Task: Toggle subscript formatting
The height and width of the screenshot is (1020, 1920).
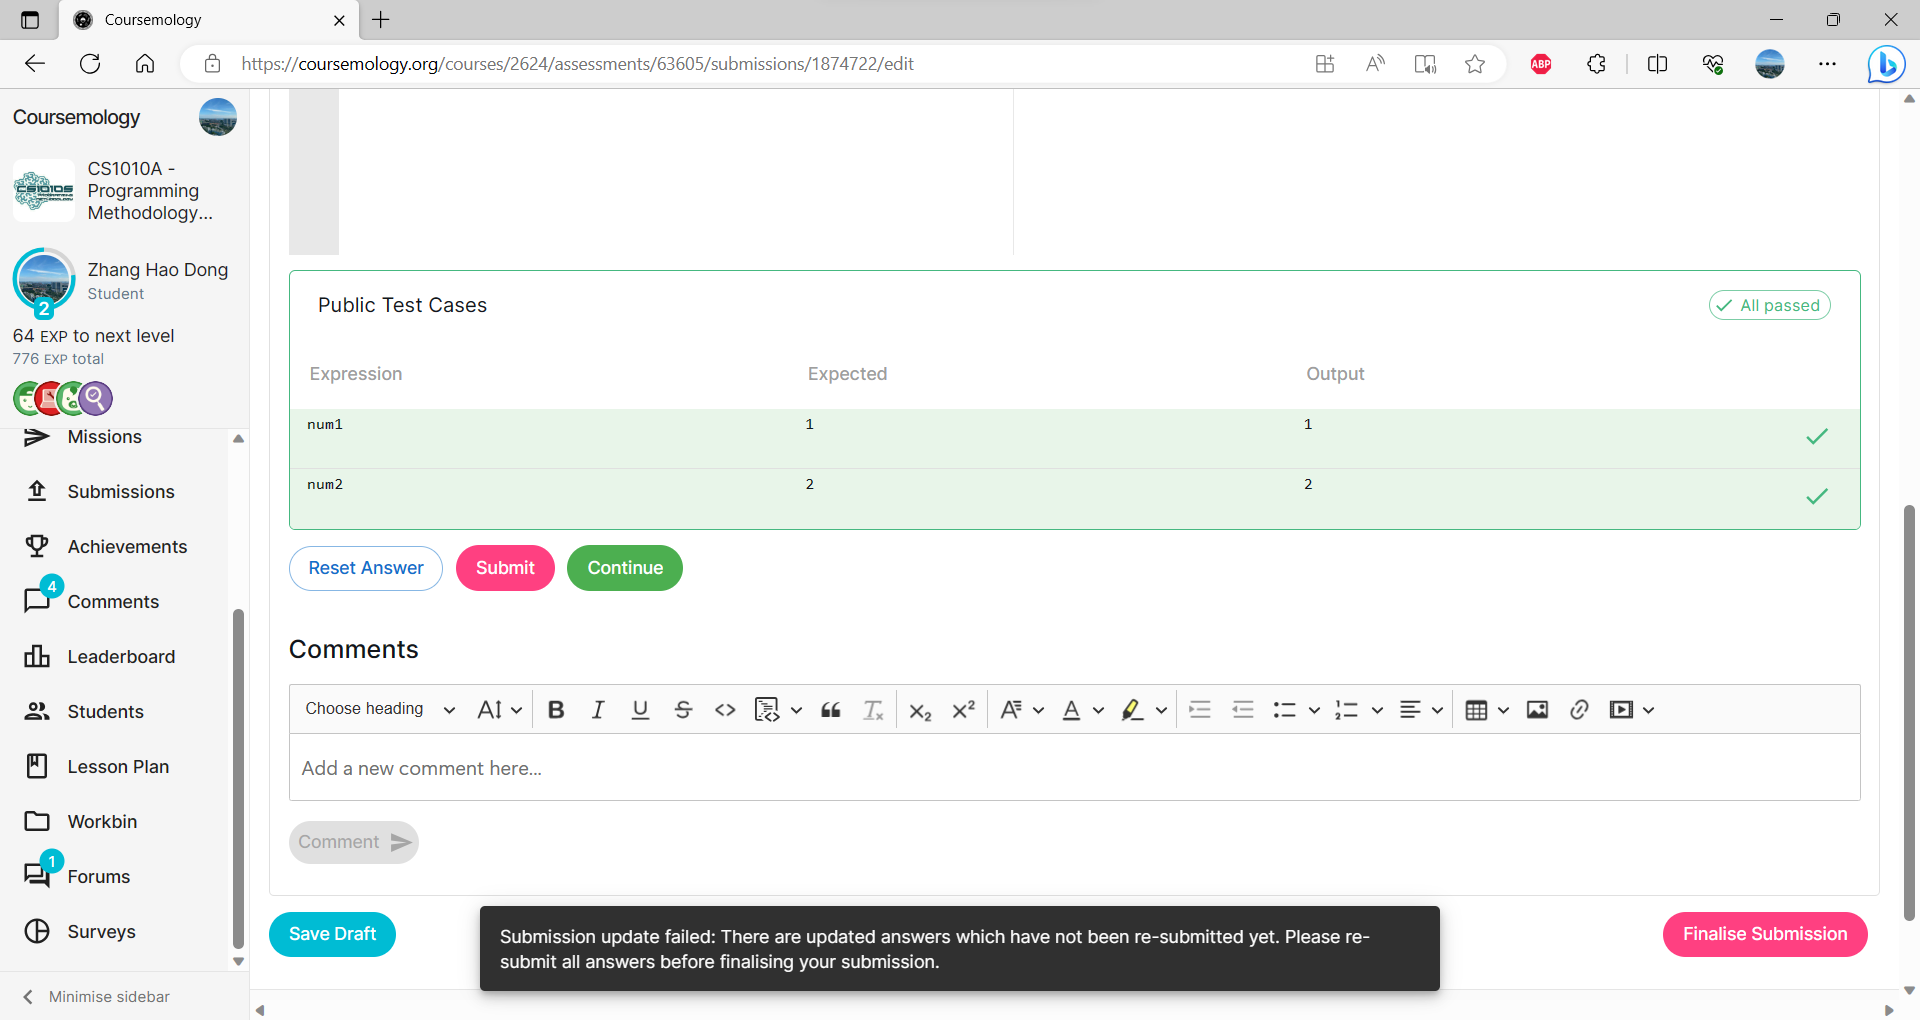Action: (920, 711)
